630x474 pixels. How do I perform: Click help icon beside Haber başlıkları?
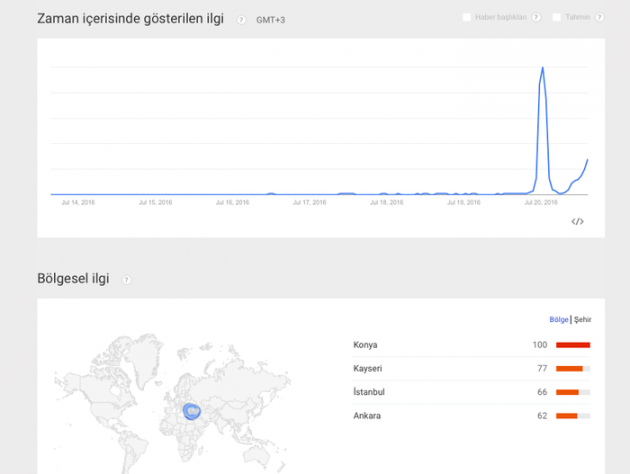coord(536,17)
